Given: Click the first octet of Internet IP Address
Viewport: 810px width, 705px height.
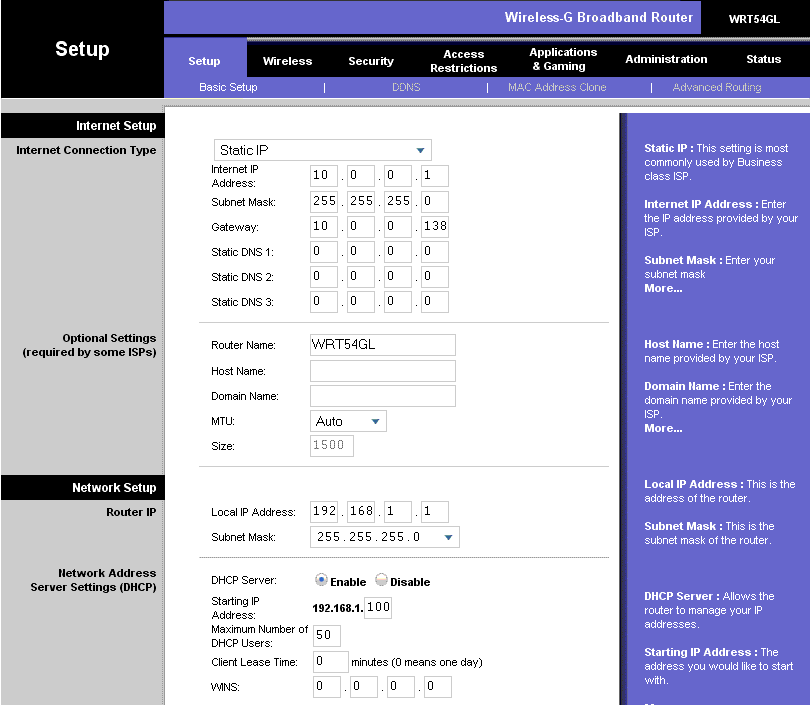Looking at the screenshot, I should [324, 176].
